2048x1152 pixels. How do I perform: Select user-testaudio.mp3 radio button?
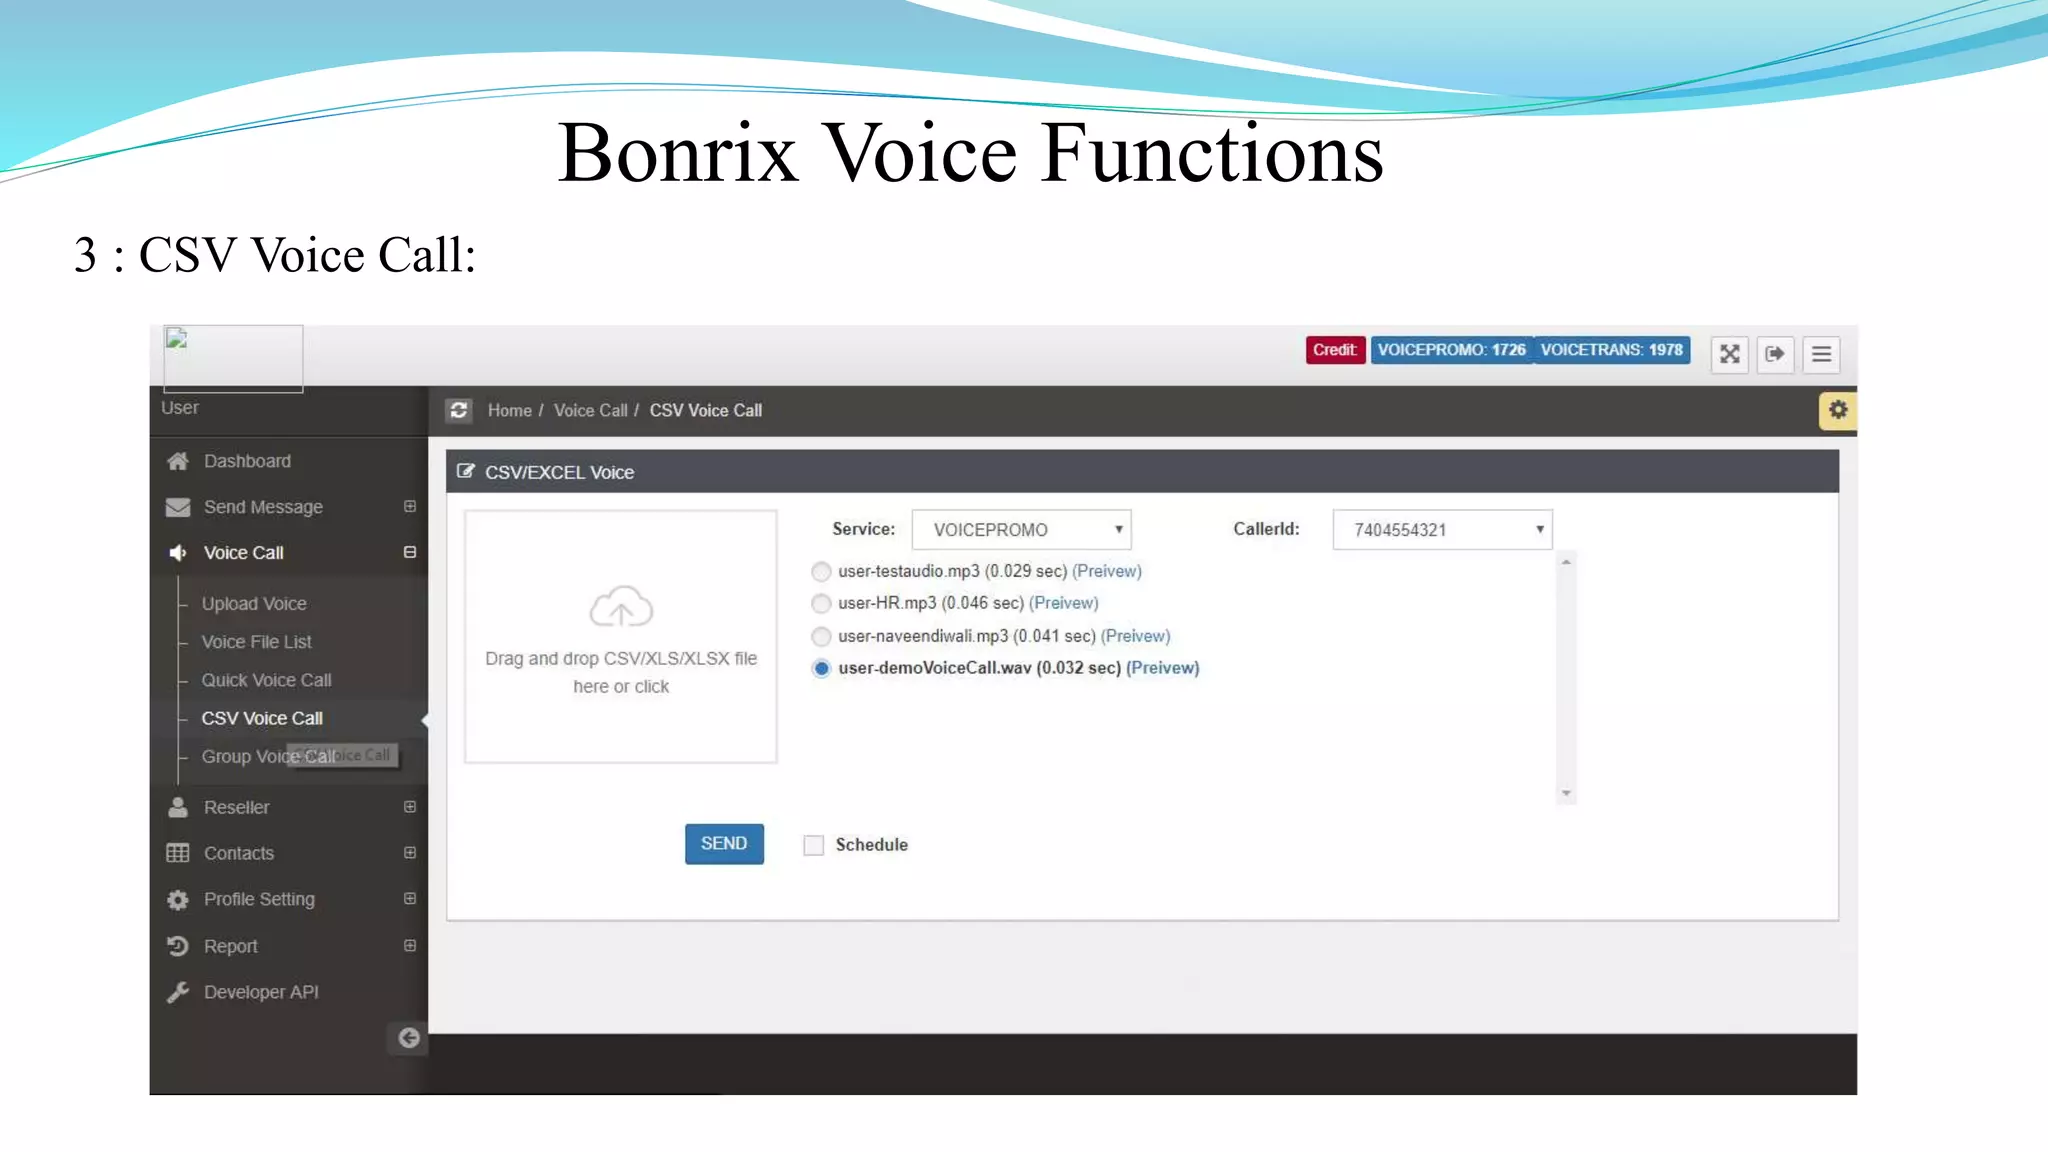(821, 571)
